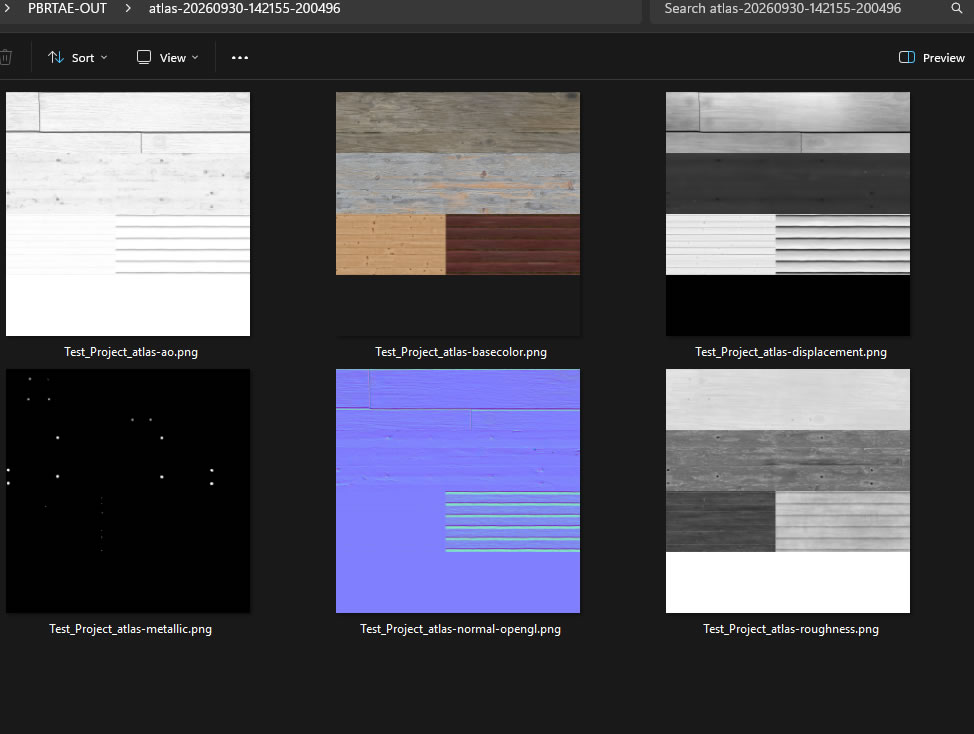
Task: Open the View options dropdown
Action: click(168, 58)
